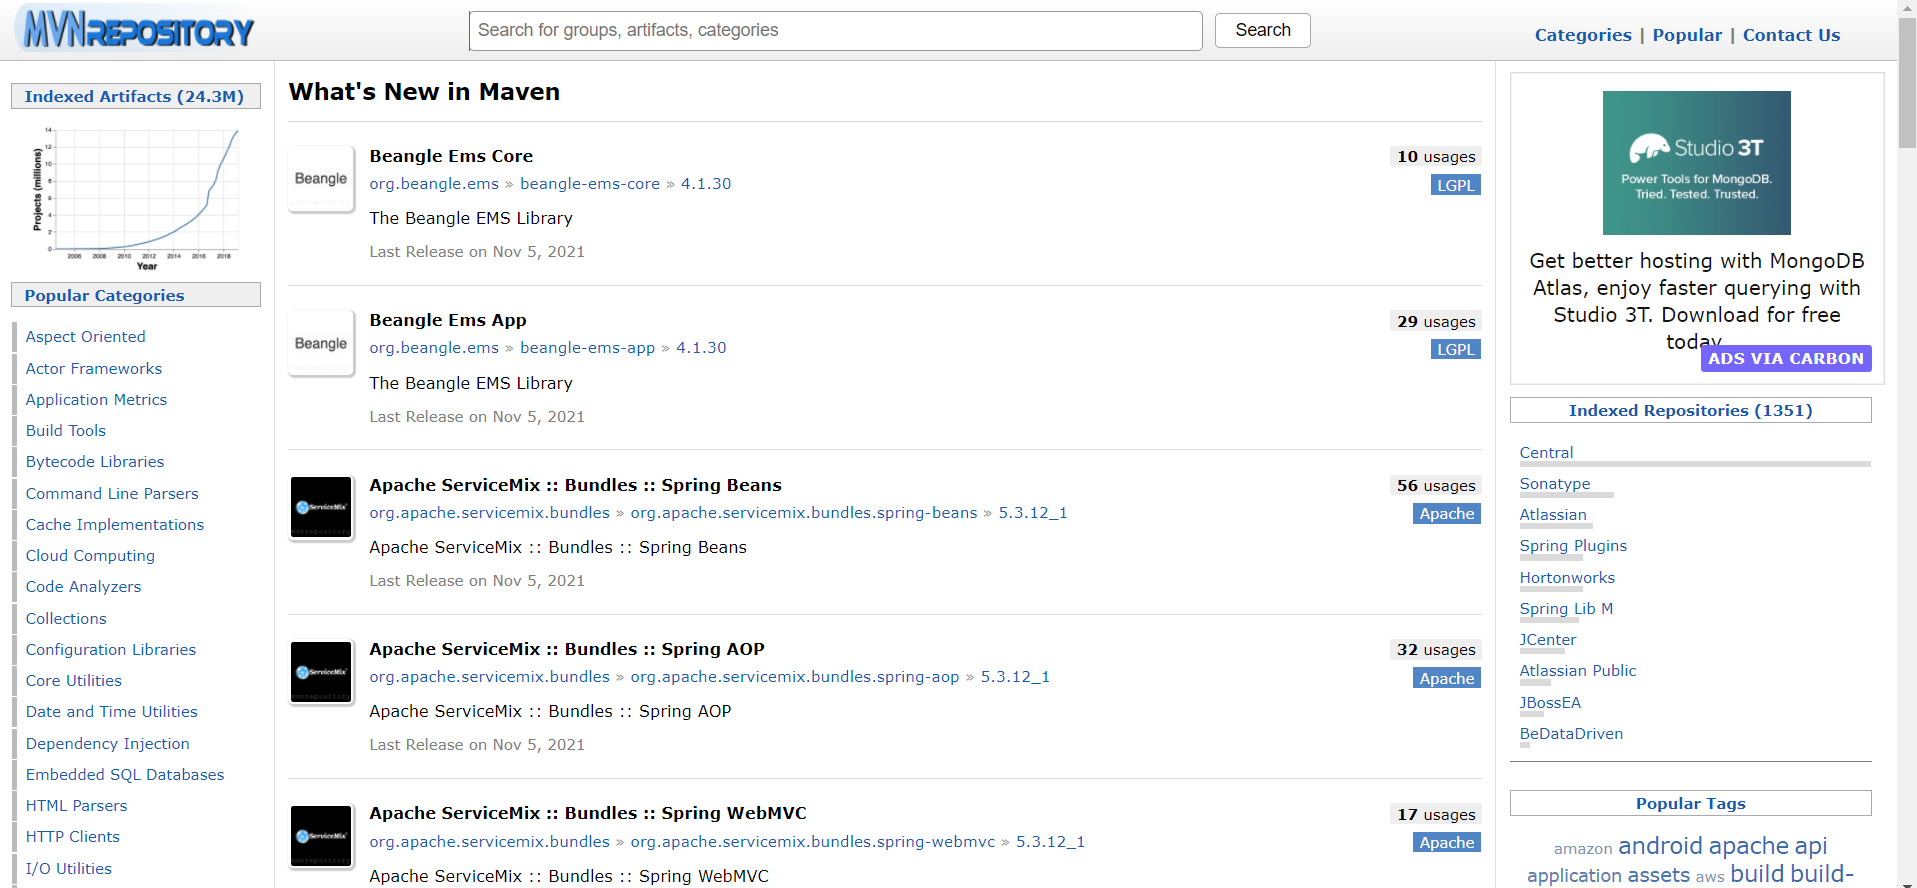Open the Central repository link
Screen dimensions: 1917x888
pyautogui.click(x=1546, y=453)
